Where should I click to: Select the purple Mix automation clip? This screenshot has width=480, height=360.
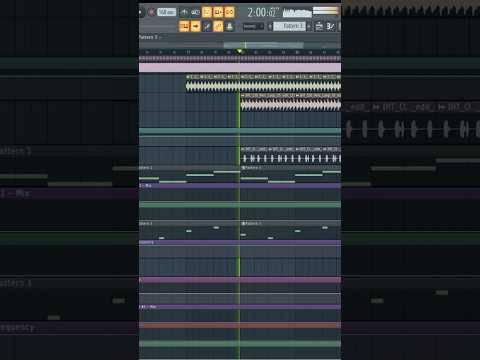tap(240, 186)
